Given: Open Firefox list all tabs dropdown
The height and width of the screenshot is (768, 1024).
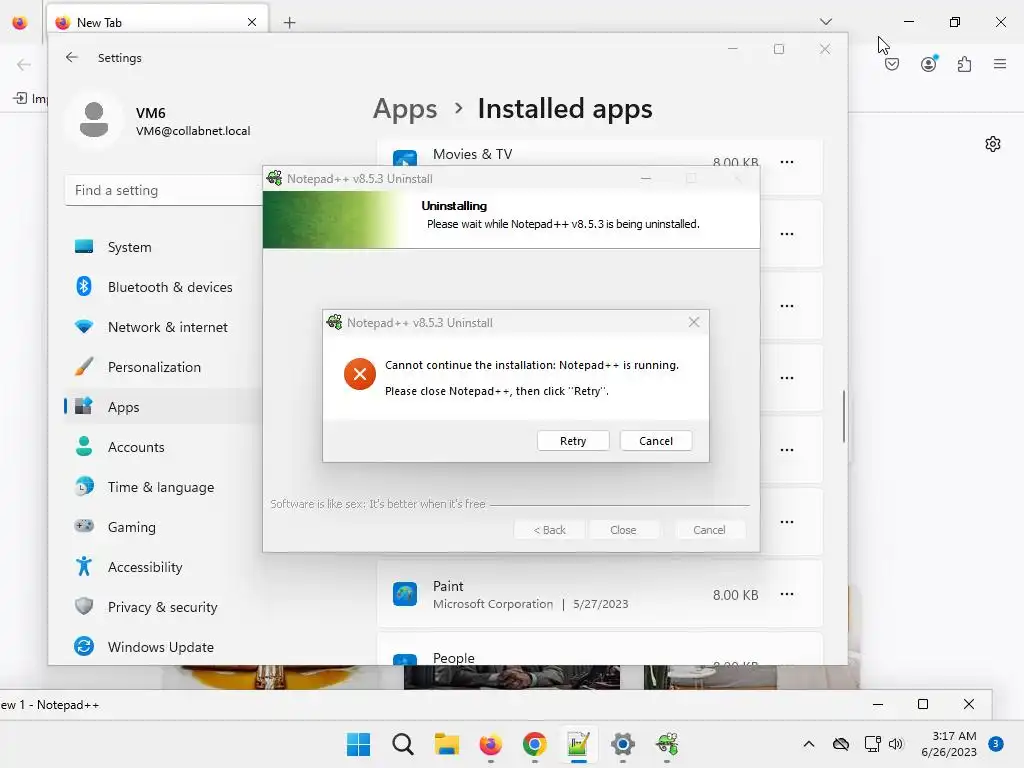Looking at the screenshot, I should pyautogui.click(x=825, y=22).
